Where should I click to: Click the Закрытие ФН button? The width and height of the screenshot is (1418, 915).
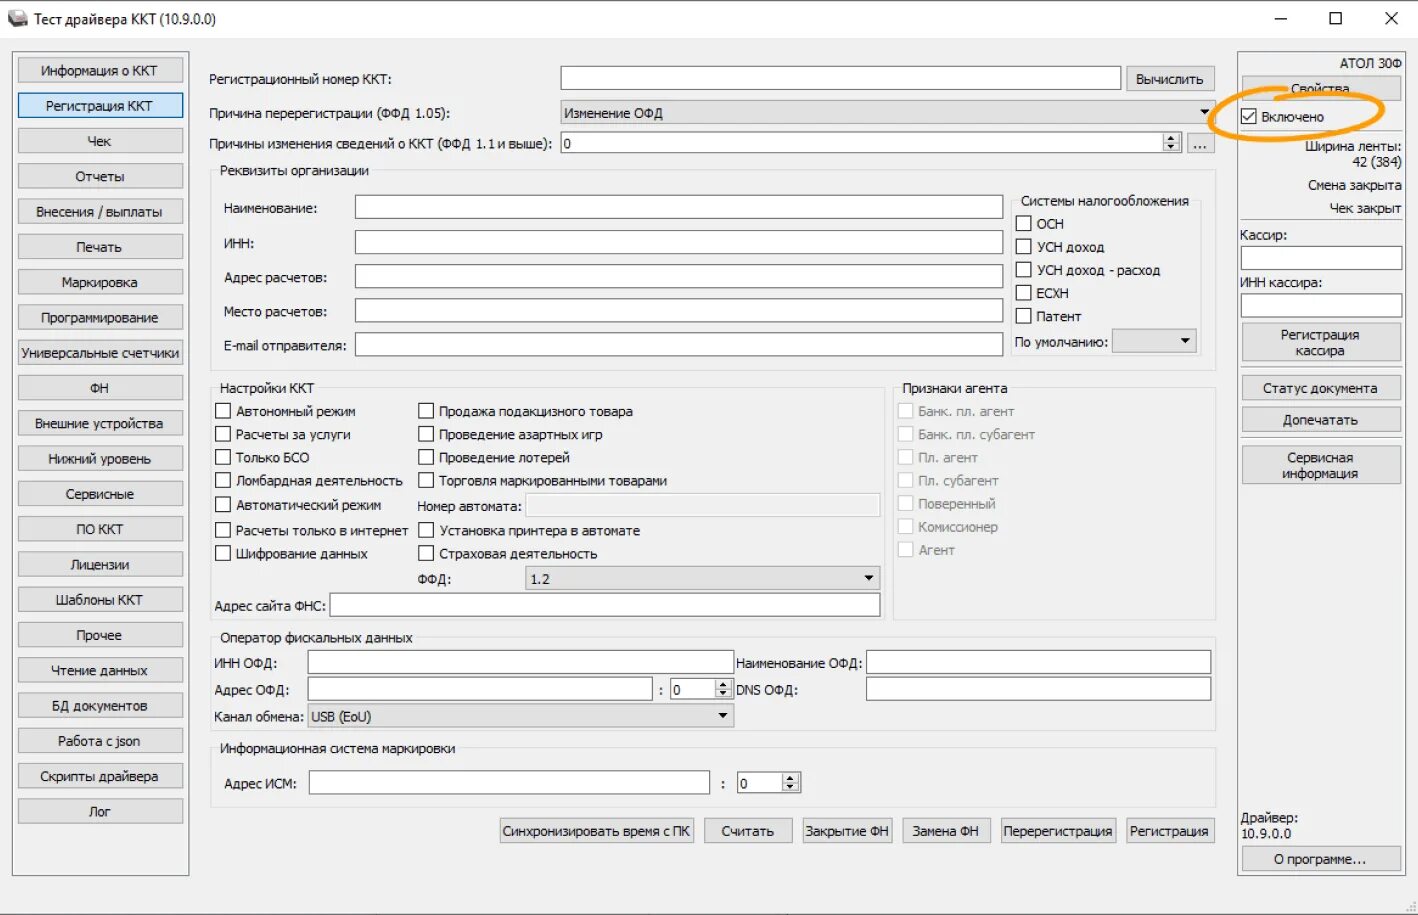[x=847, y=831]
